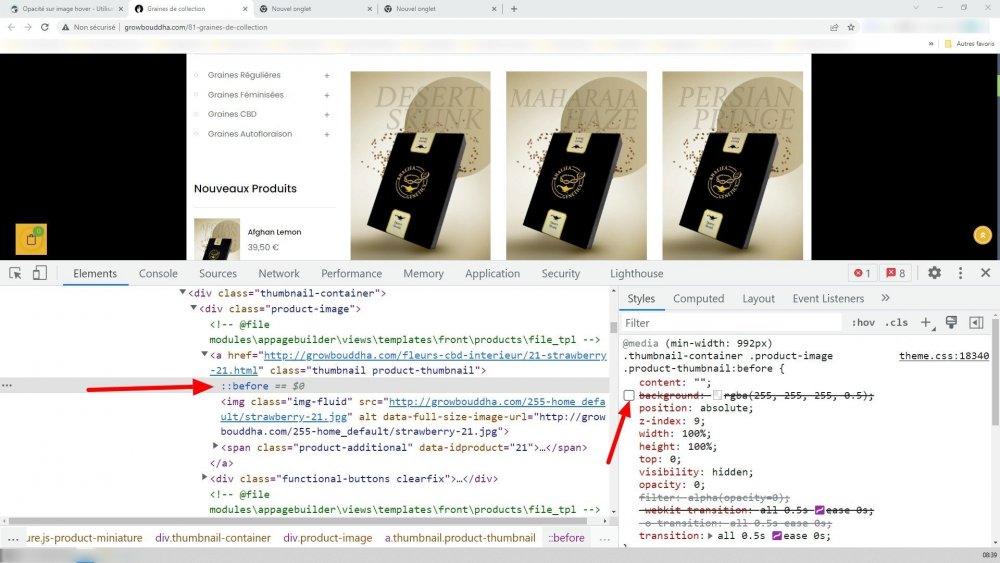Click into the Styles Filter field
The image size is (1000, 563).
coord(732,323)
